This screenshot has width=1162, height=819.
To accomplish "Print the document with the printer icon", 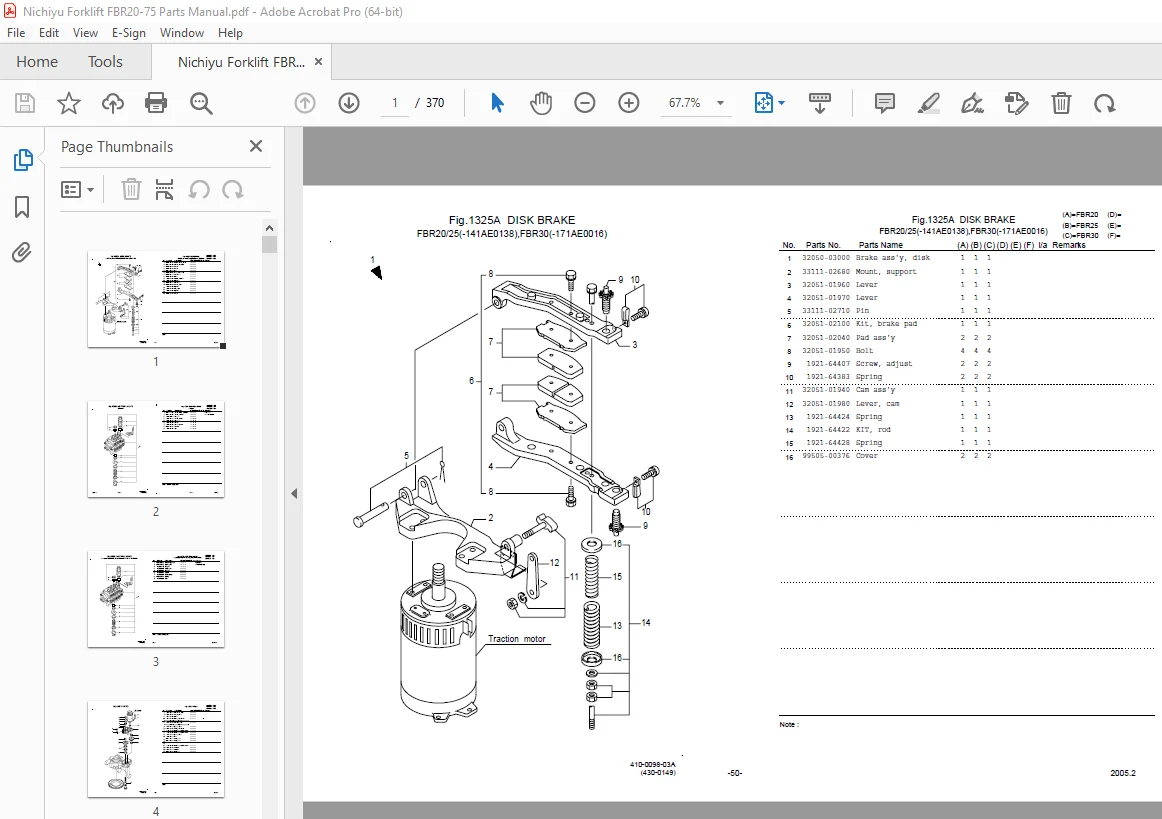I will click(x=156, y=103).
